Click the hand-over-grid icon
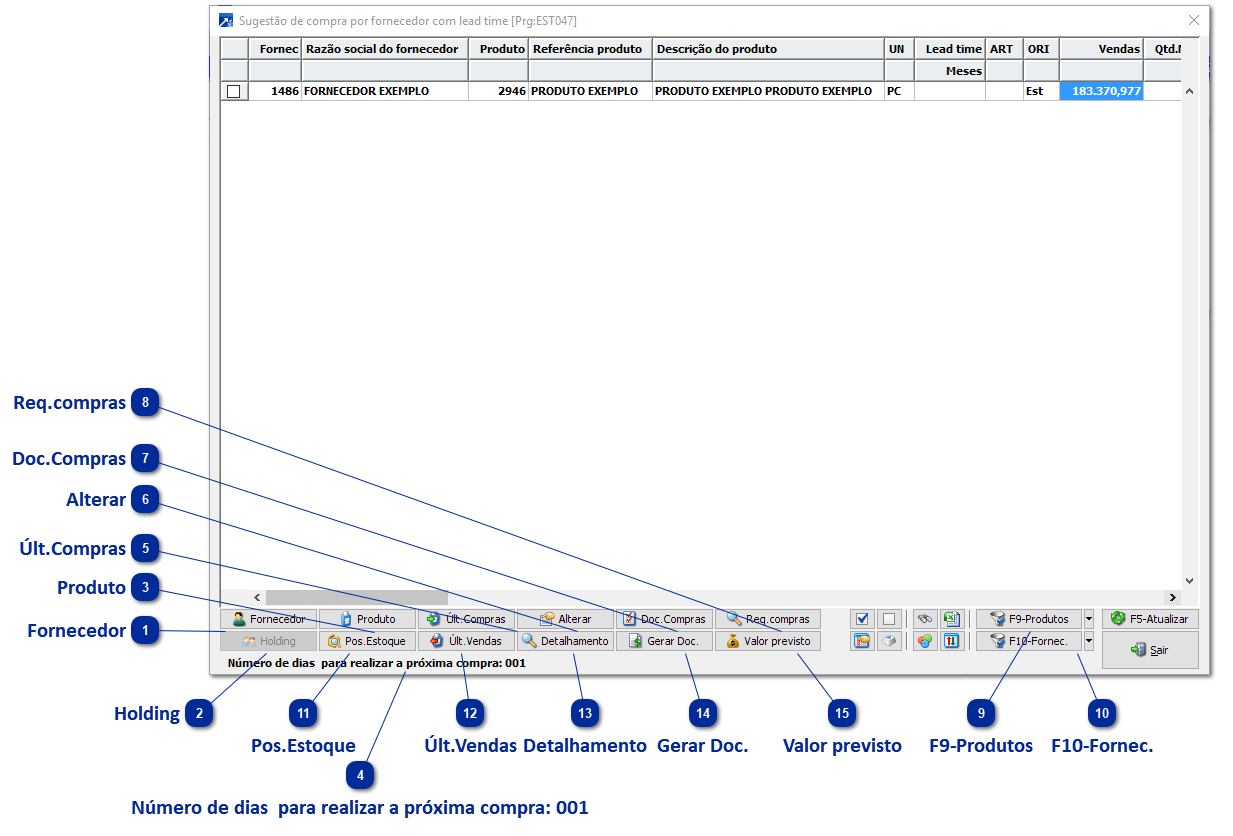 [x=862, y=641]
